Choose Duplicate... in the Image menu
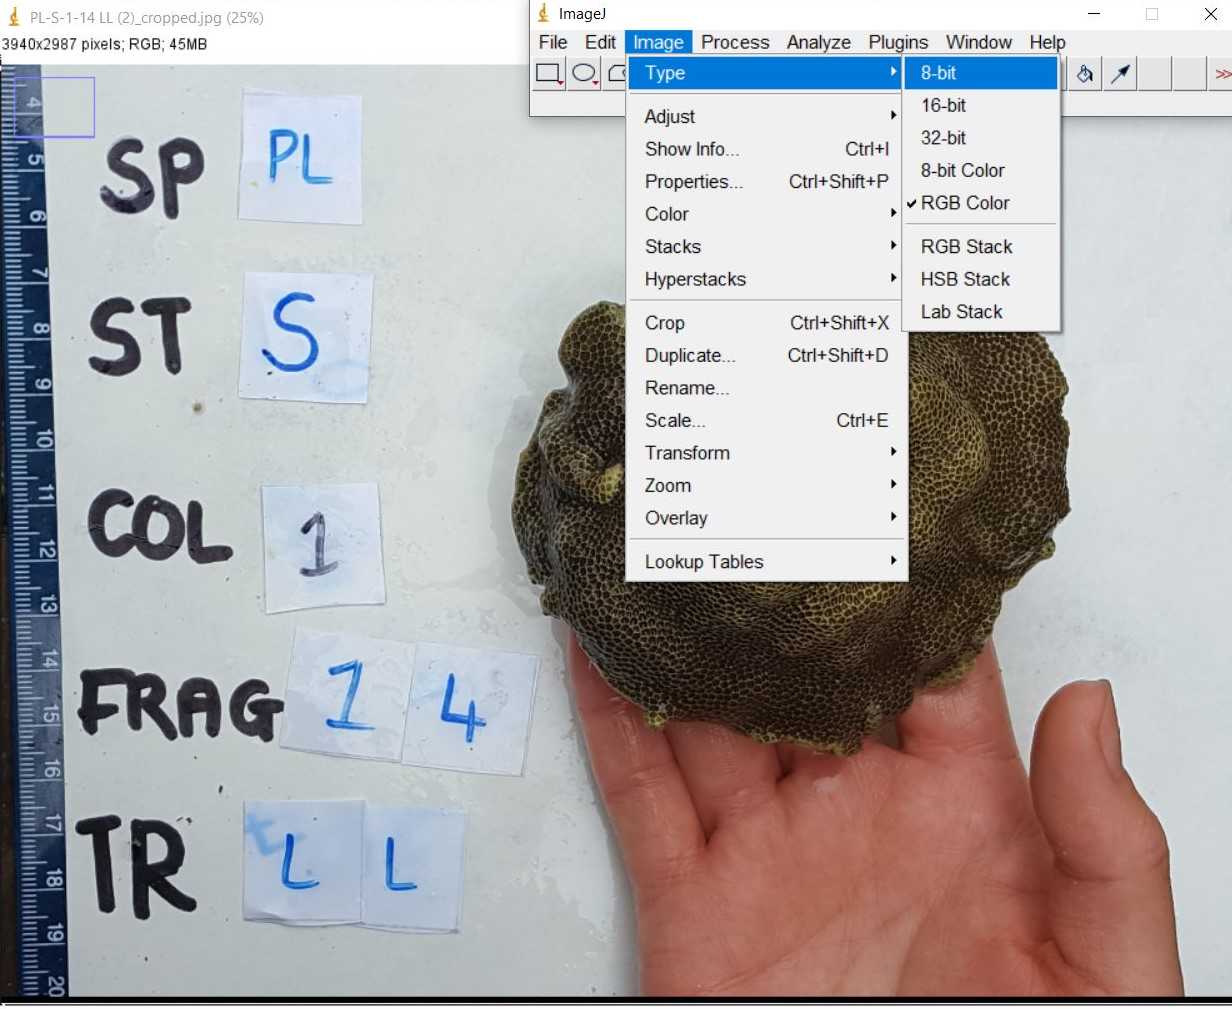 click(766, 355)
